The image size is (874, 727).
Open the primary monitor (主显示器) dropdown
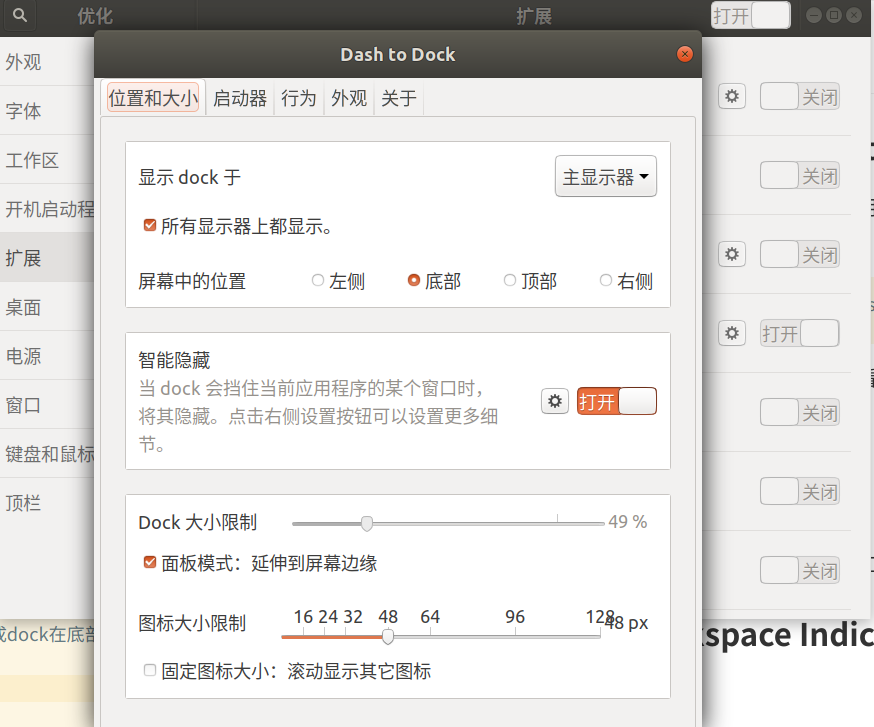pos(605,177)
